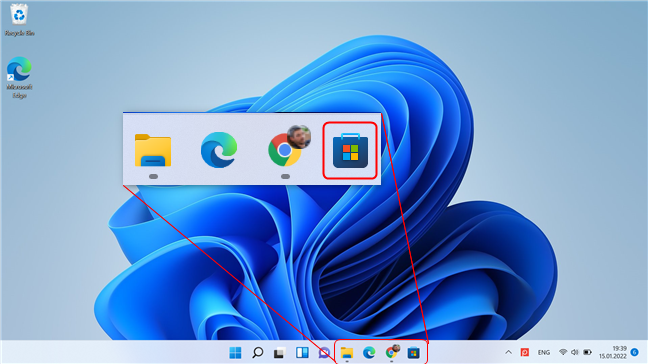Launch the Chat app from taskbar

(x=324, y=353)
